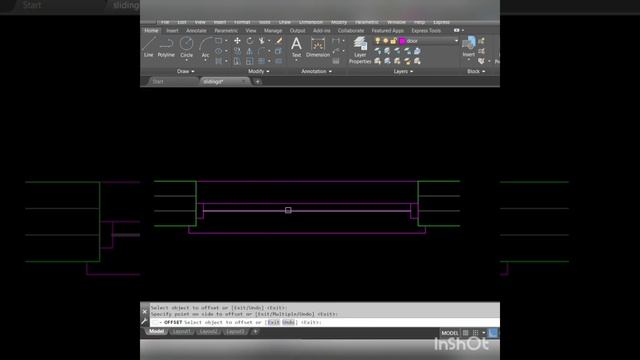Click new drawing plus tab button
The width and height of the screenshot is (640, 360).
point(258,82)
